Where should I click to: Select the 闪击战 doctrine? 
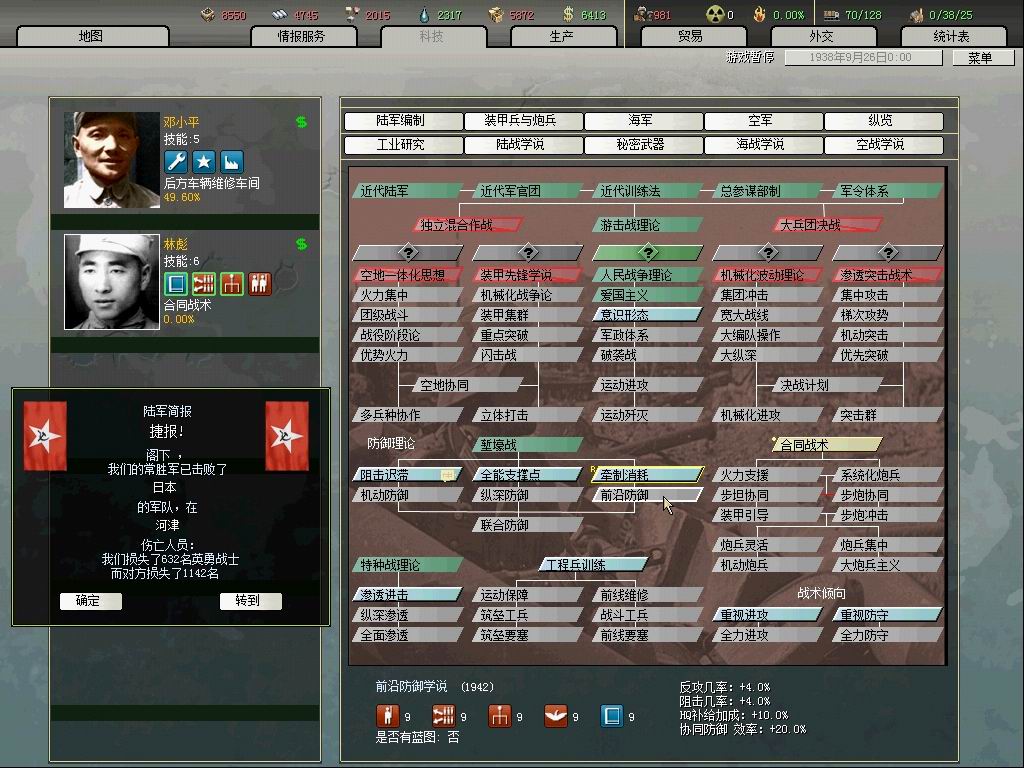[528, 355]
